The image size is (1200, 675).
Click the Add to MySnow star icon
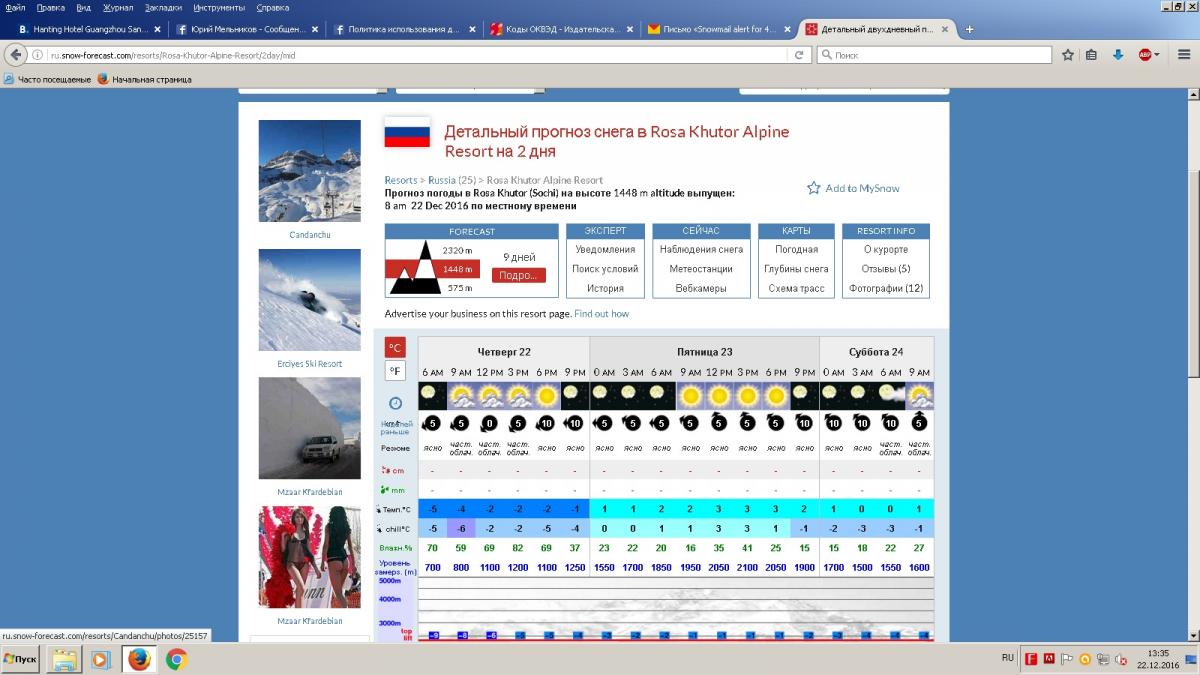click(813, 188)
